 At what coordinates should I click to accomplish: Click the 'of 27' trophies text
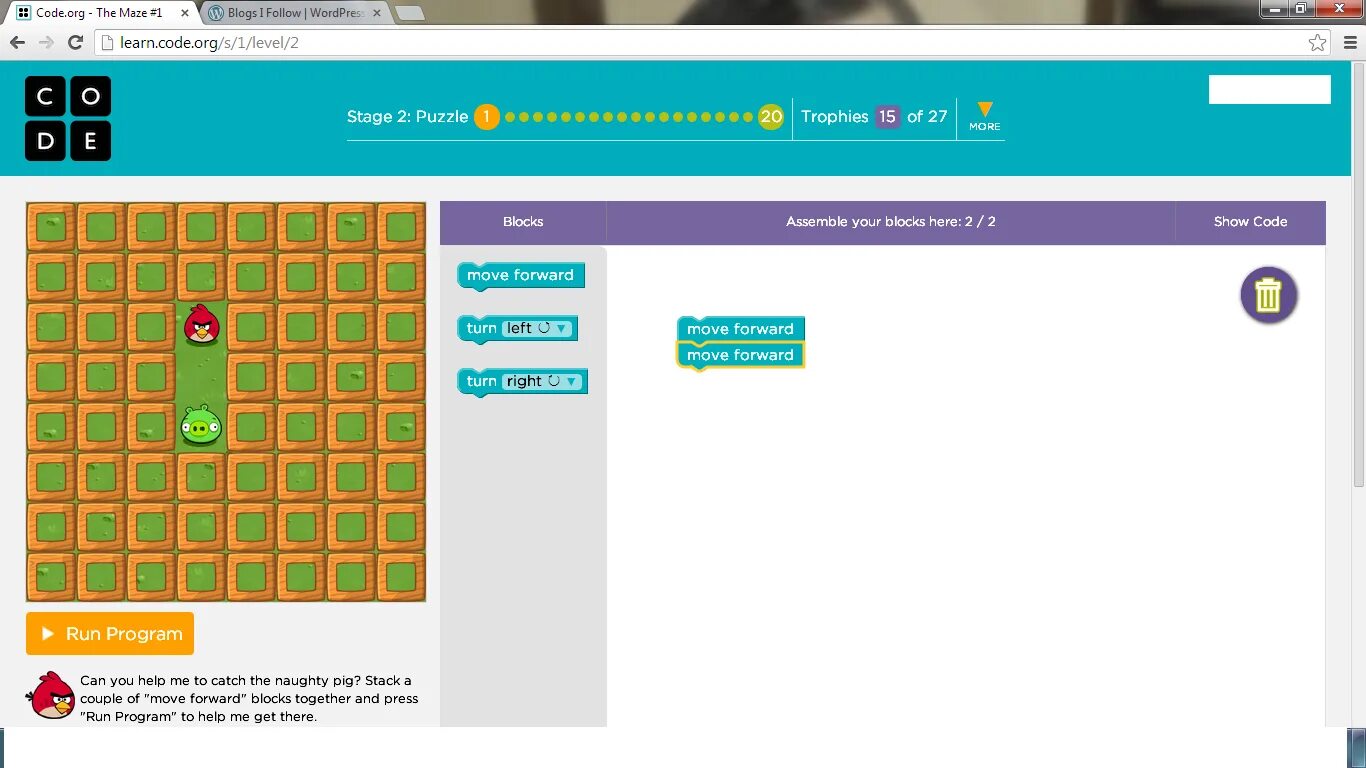[x=927, y=117]
